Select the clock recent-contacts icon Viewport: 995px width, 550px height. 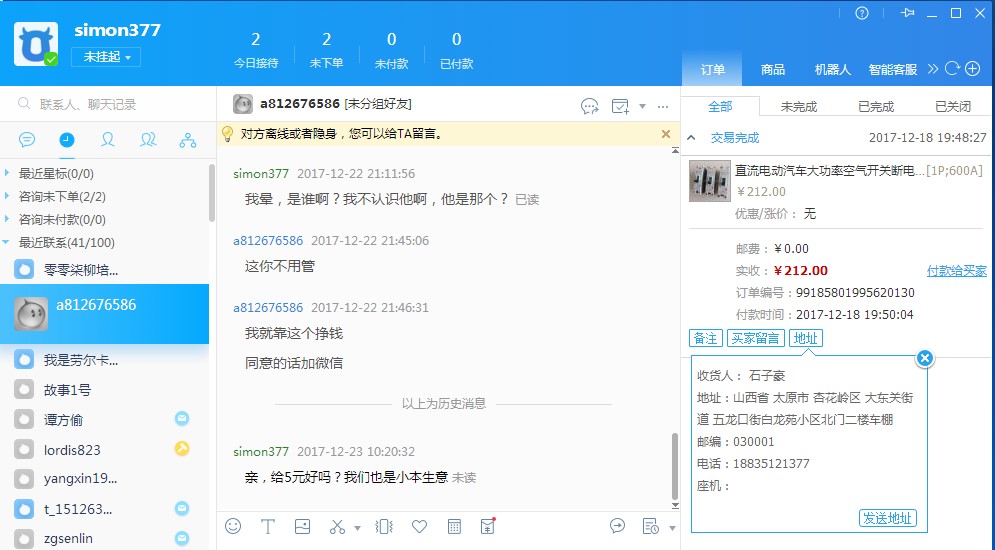67,140
